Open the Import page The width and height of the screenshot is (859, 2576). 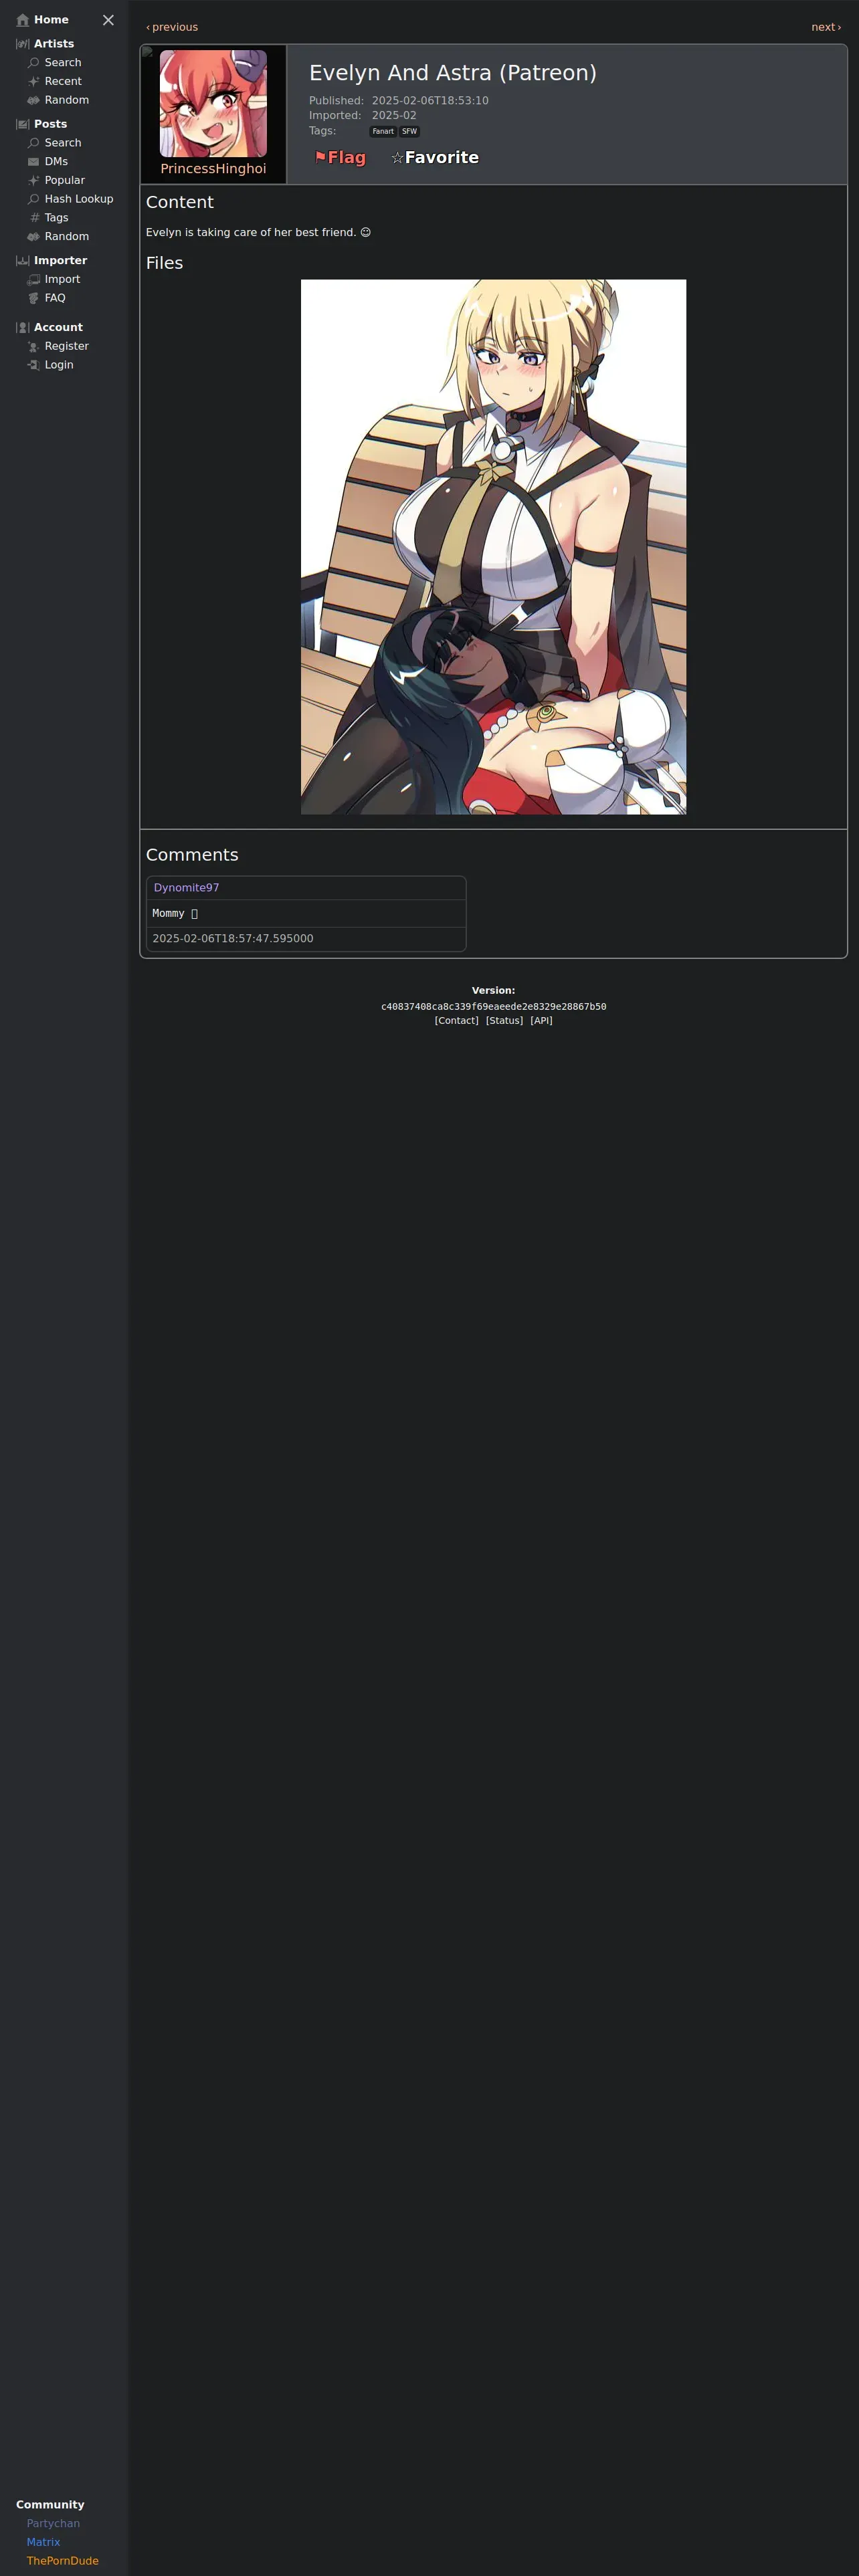62,280
